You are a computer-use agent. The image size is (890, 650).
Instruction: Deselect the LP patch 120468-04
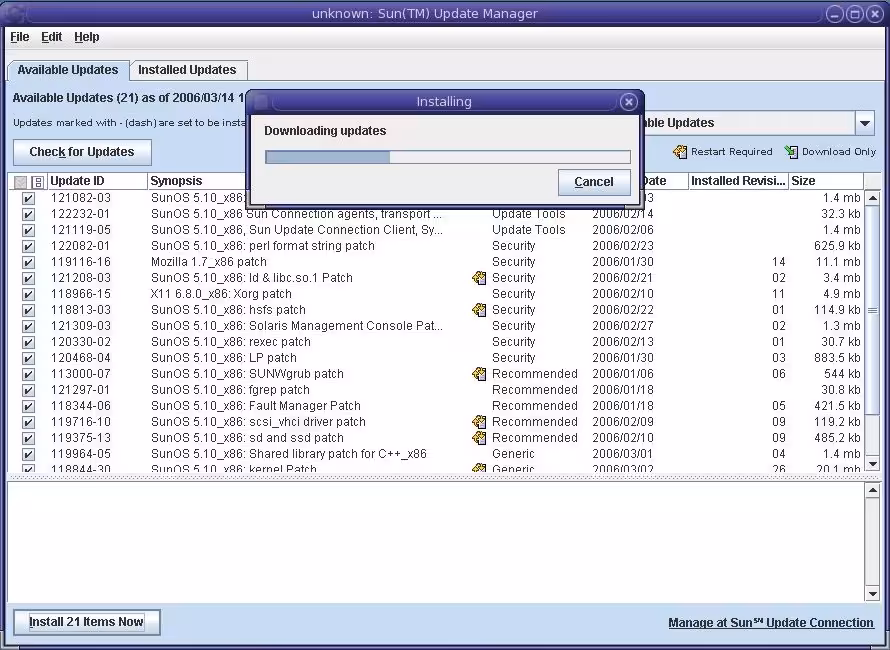coord(28,358)
